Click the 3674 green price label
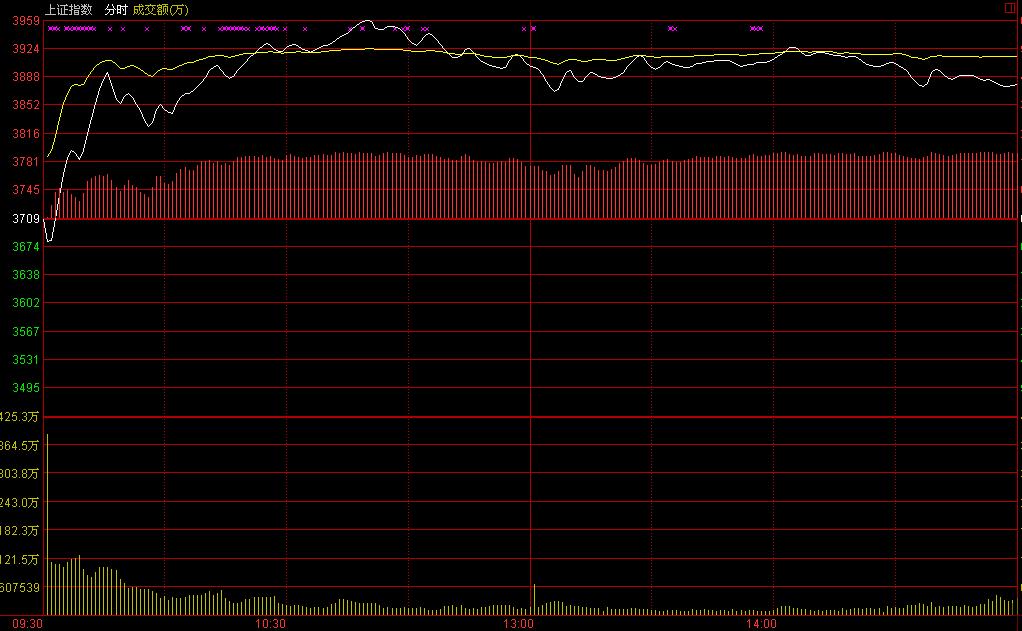Screen dimensions: 1022x631 tap(27, 247)
